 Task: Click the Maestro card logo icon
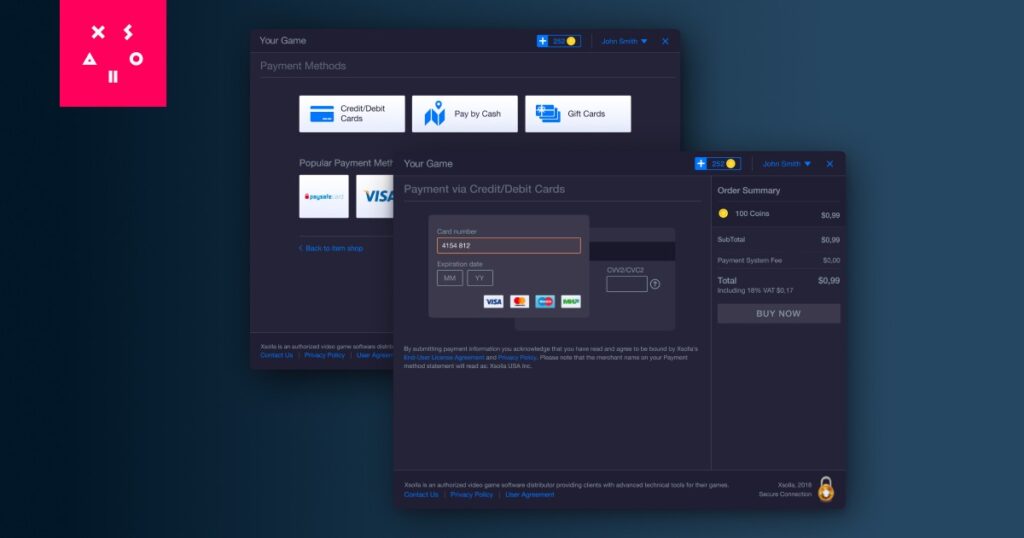[x=545, y=302]
